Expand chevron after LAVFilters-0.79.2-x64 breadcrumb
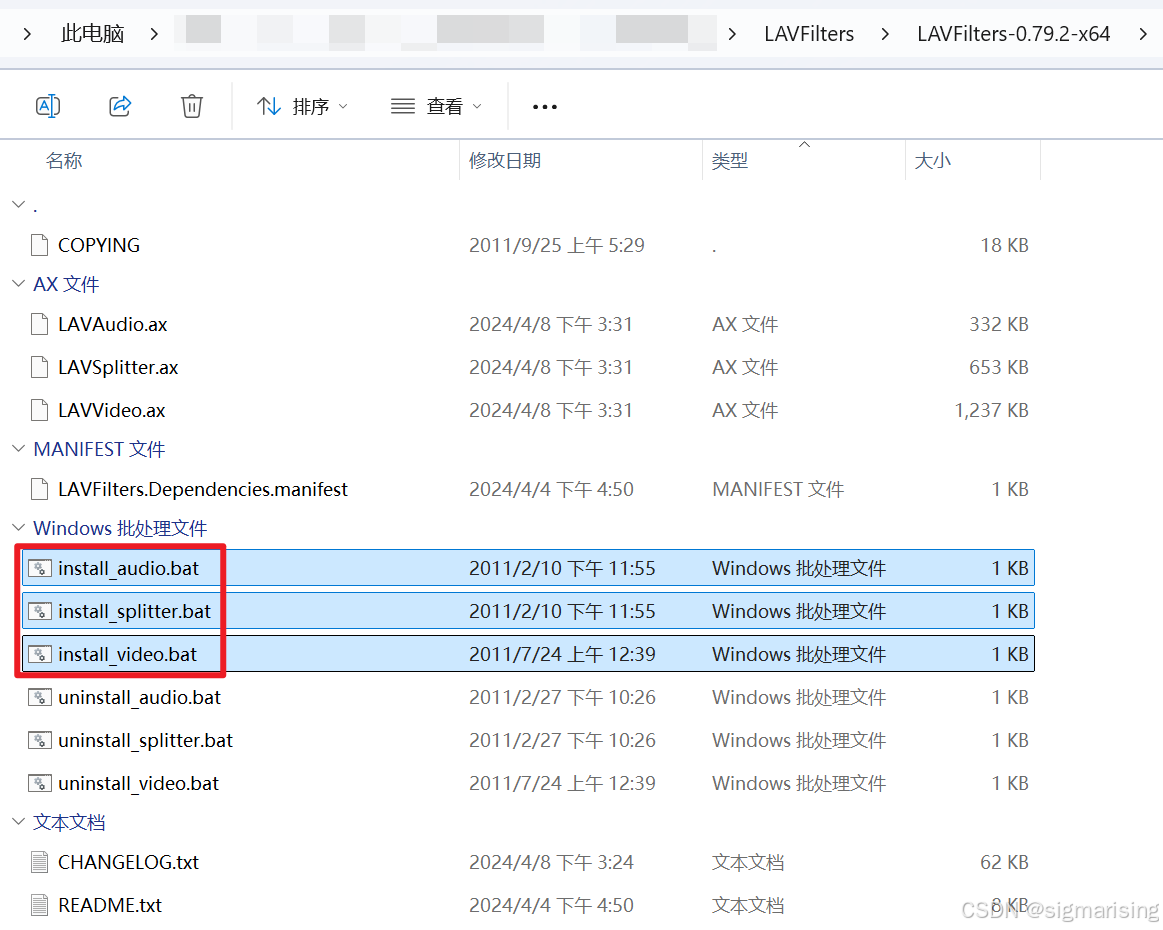This screenshot has height=930, width=1163. coord(1143,33)
